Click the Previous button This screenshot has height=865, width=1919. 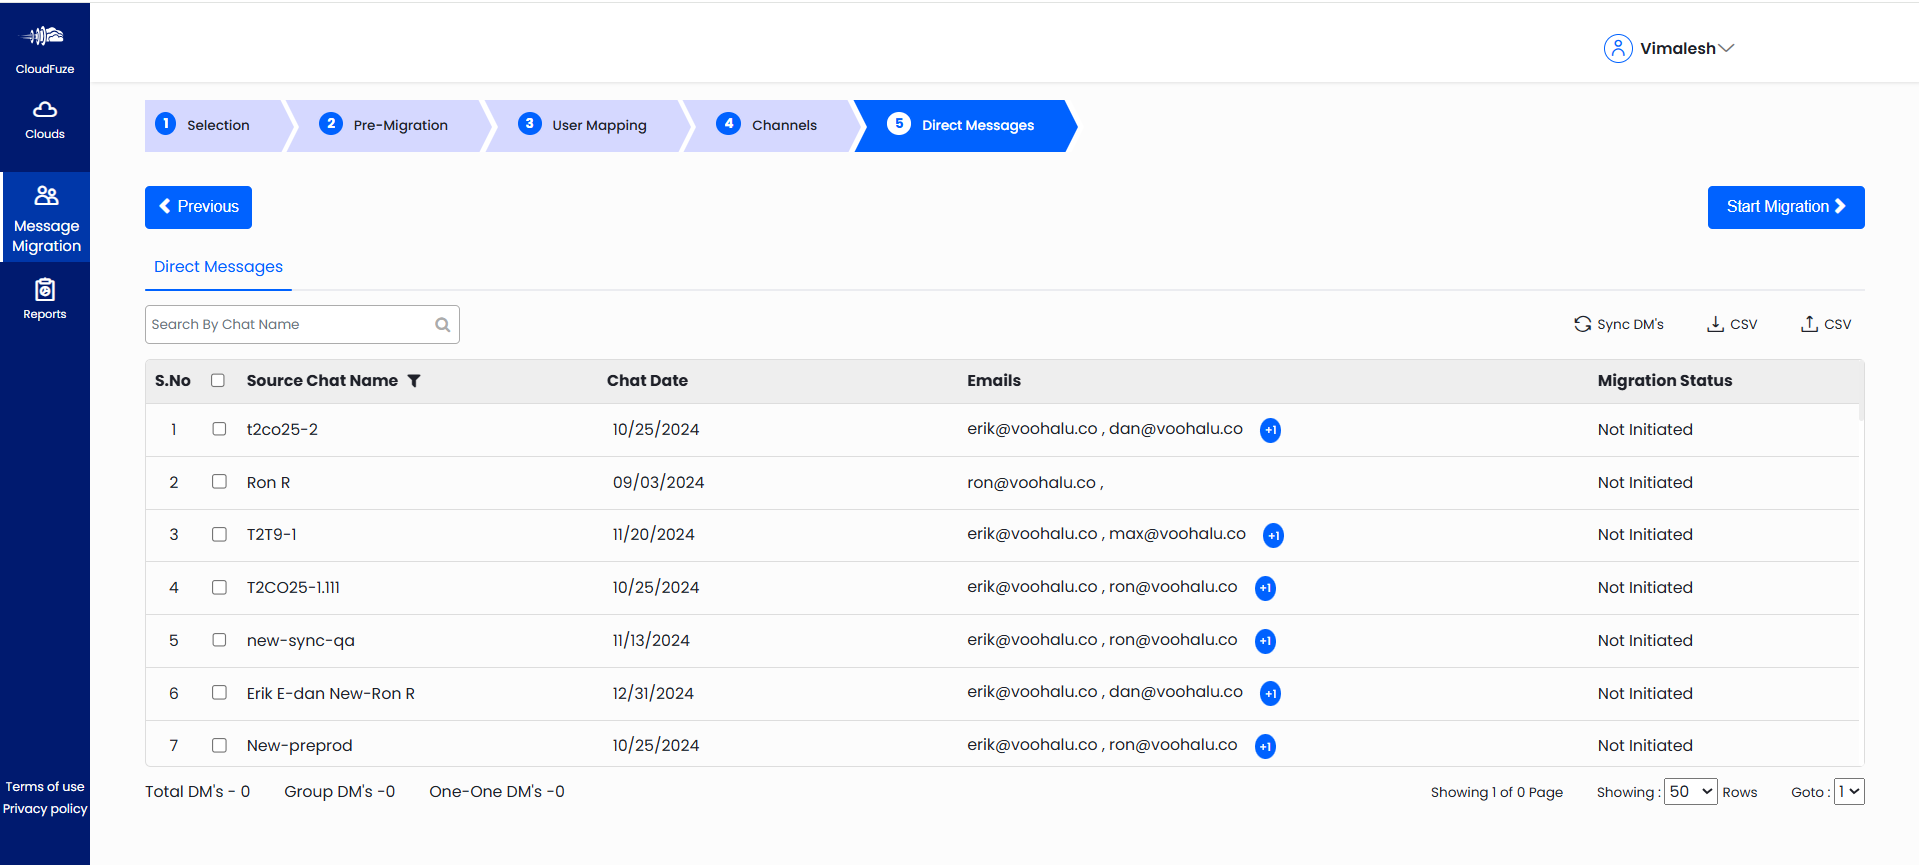198,207
